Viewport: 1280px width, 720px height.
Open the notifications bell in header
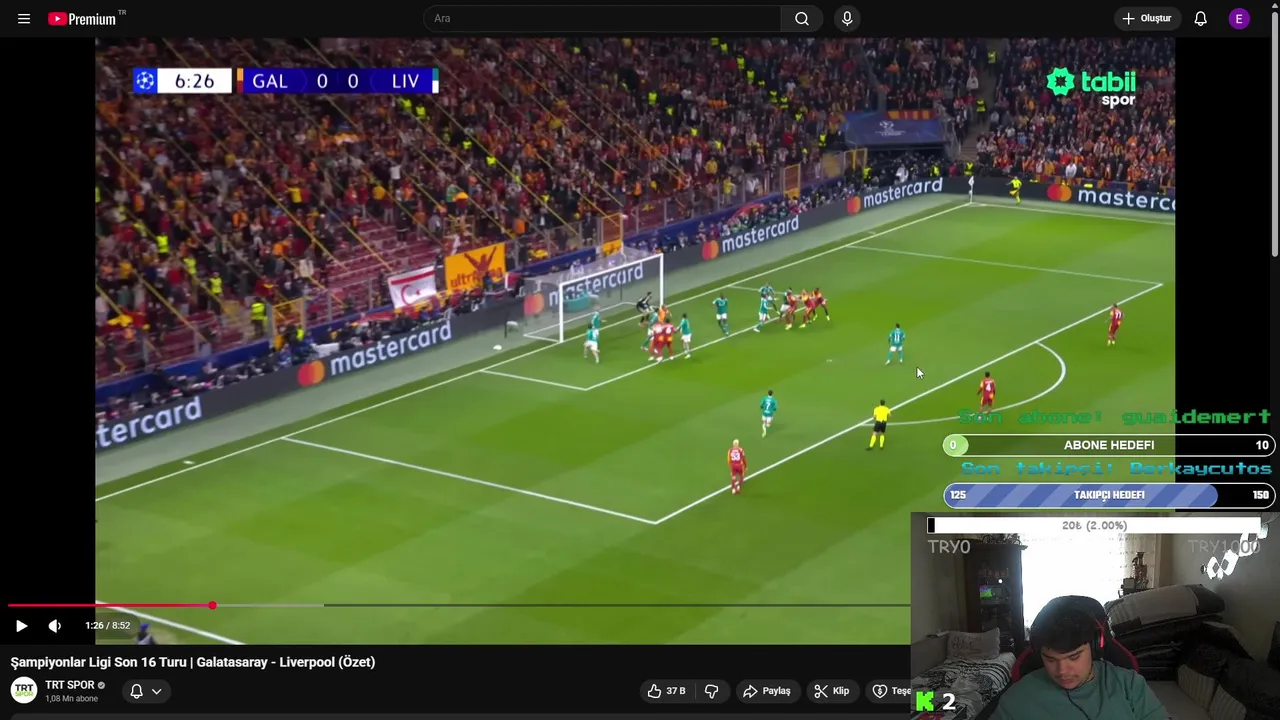point(1201,19)
